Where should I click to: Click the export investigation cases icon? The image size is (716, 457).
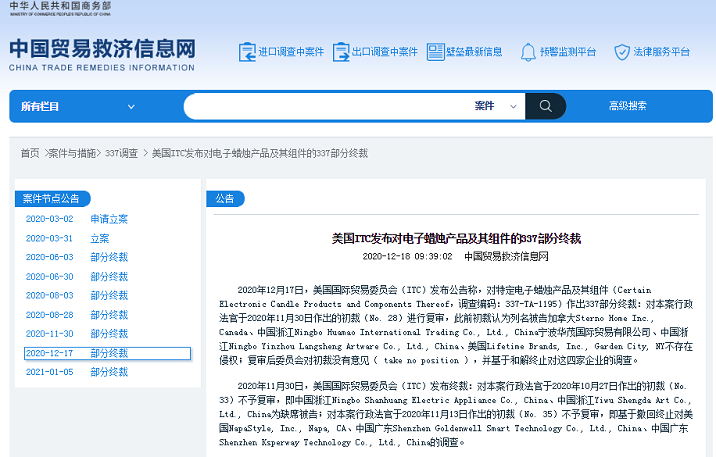341,52
